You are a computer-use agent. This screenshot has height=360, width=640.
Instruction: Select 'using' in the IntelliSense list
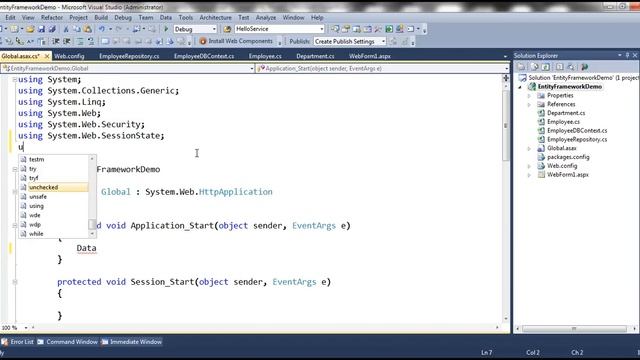point(53,206)
